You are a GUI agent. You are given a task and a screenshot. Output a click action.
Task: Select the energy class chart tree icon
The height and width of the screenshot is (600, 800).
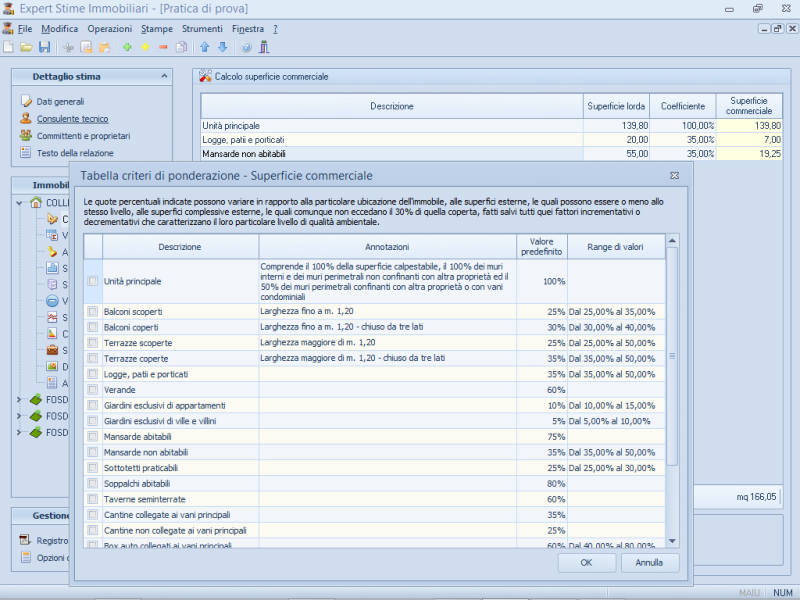pyautogui.click(x=52, y=334)
